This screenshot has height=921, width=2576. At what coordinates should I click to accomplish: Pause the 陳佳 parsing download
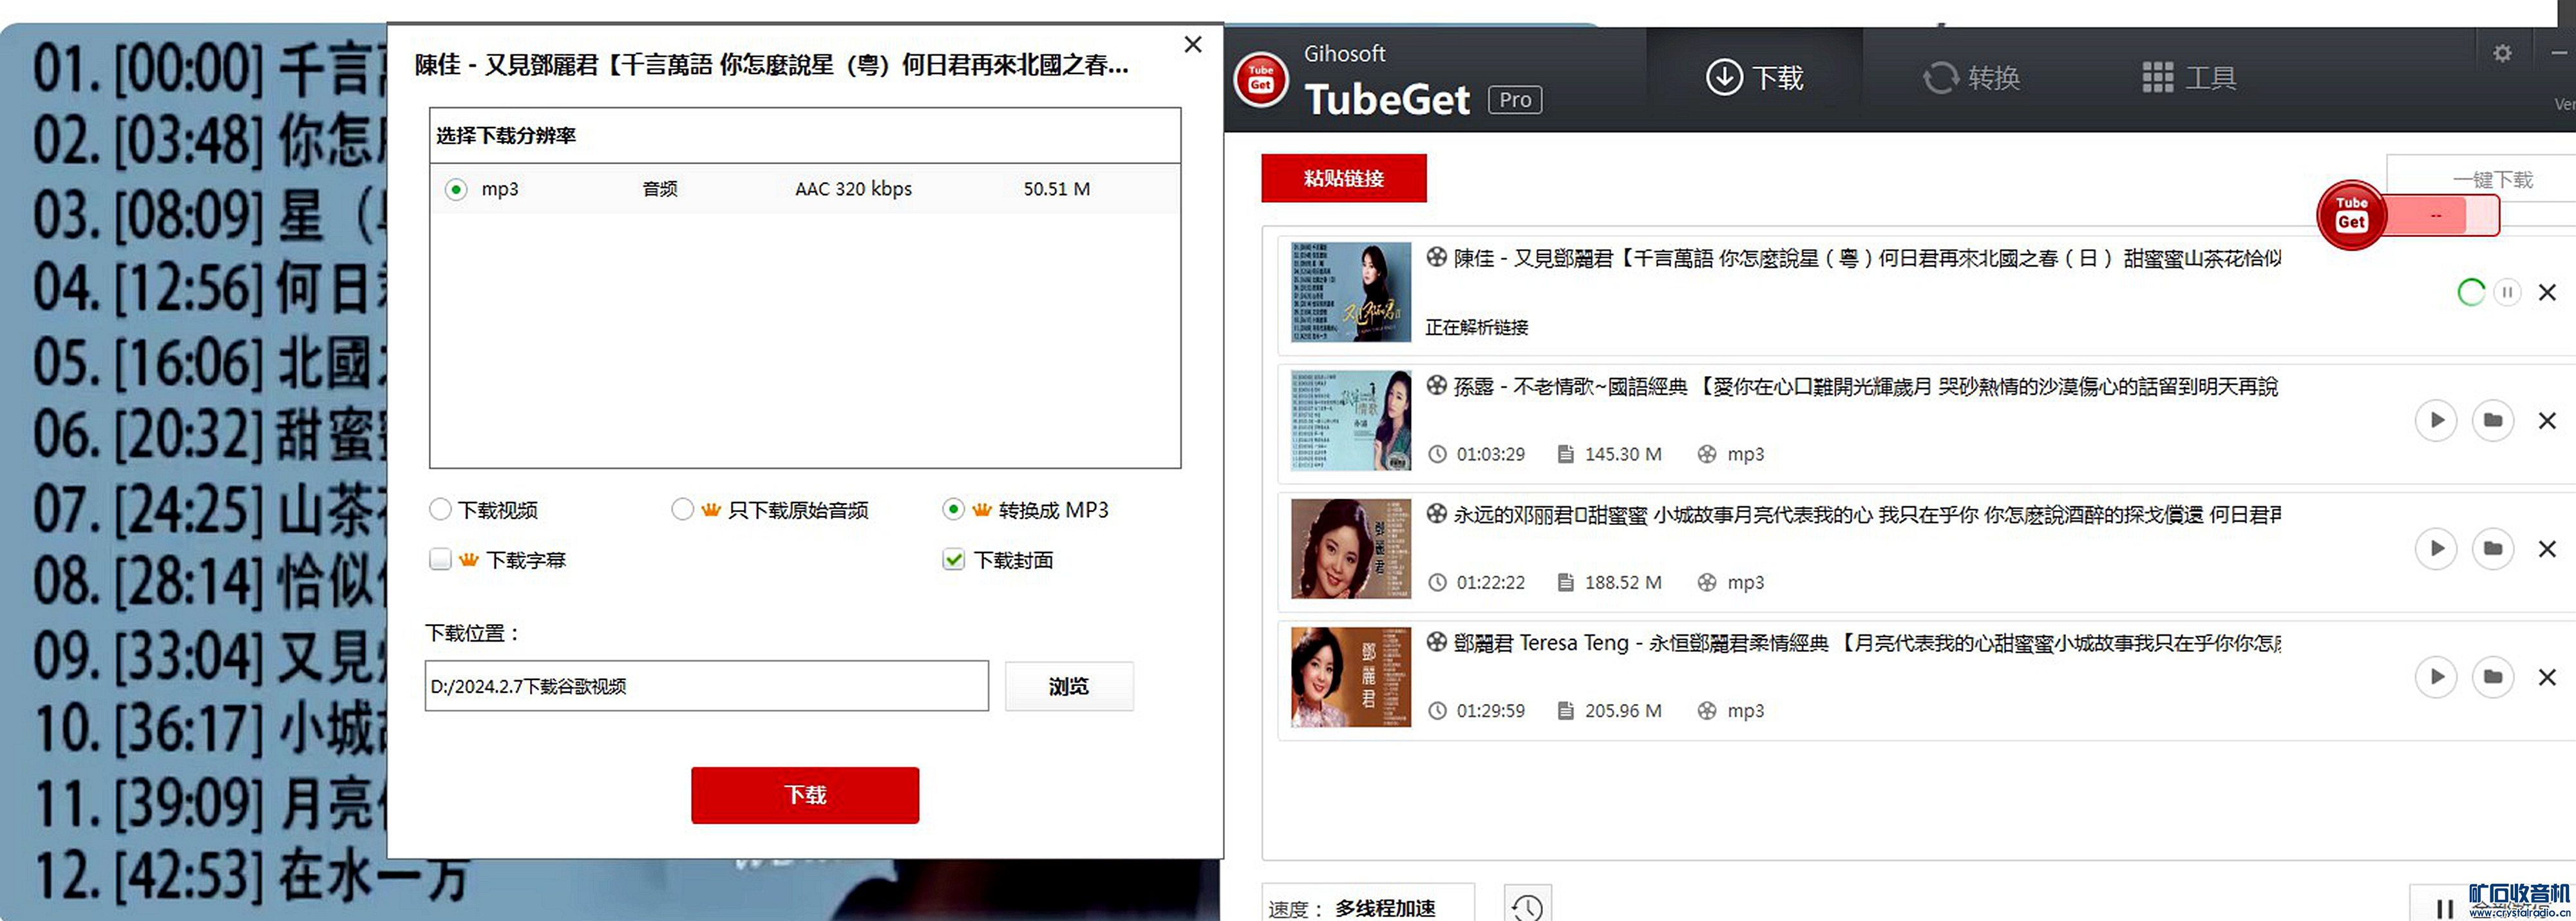[x=2507, y=292]
